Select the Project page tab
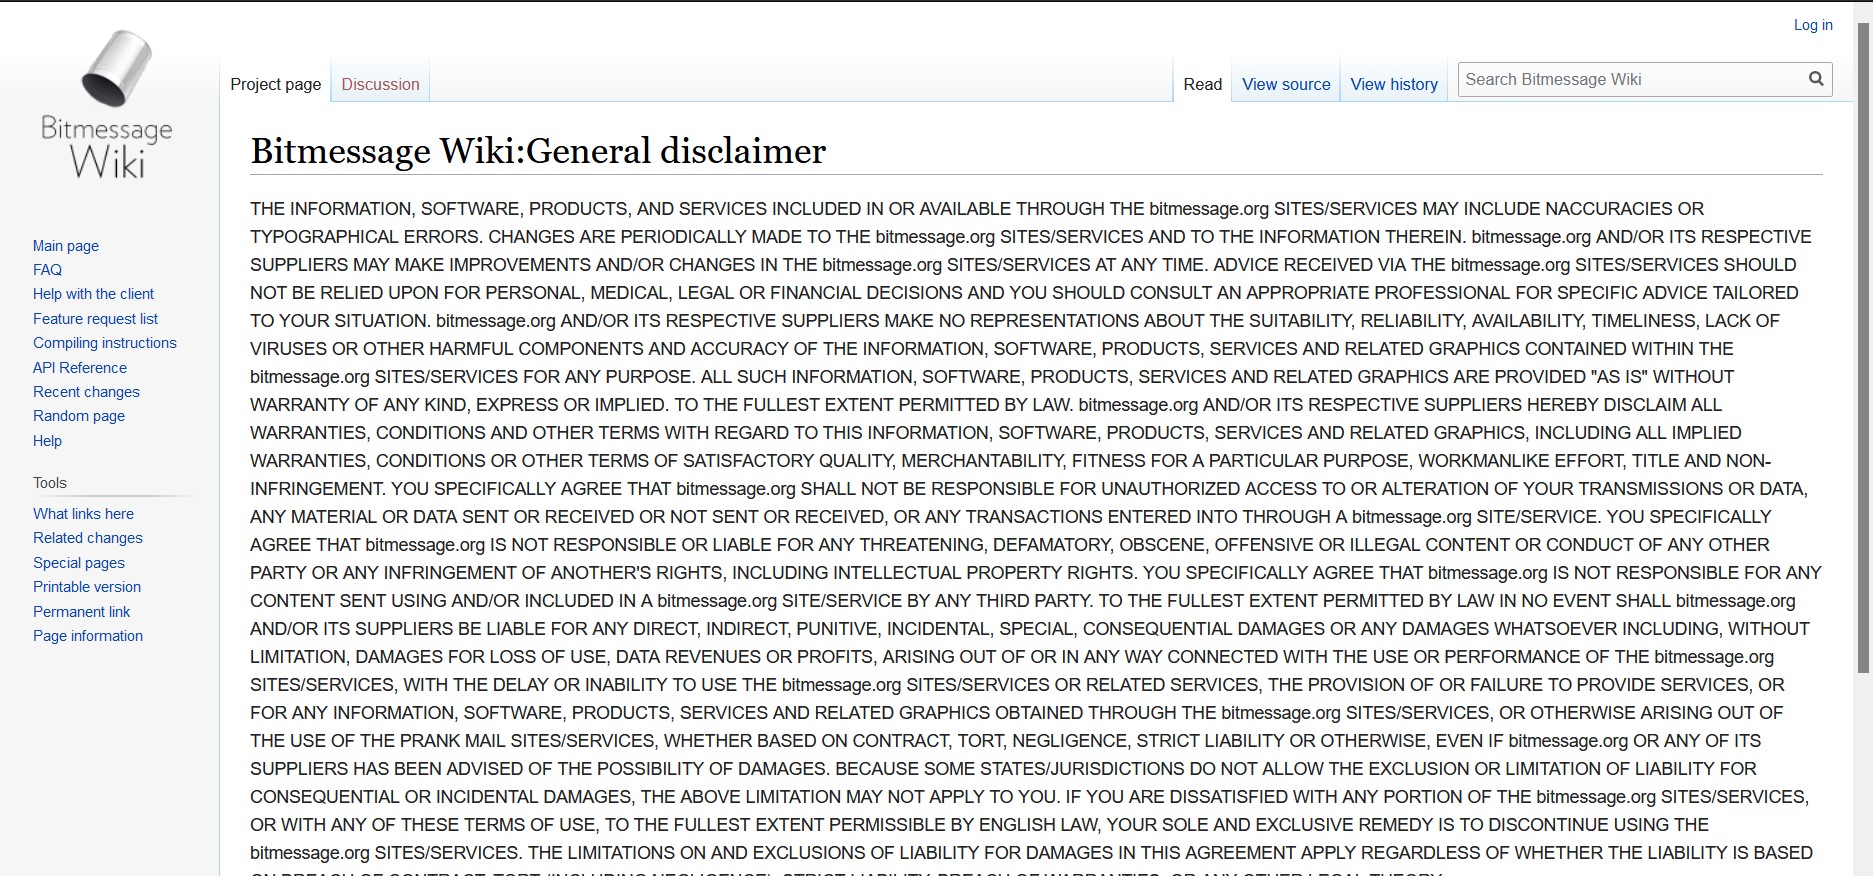Screen dimensions: 1873x876 (276, 84)
